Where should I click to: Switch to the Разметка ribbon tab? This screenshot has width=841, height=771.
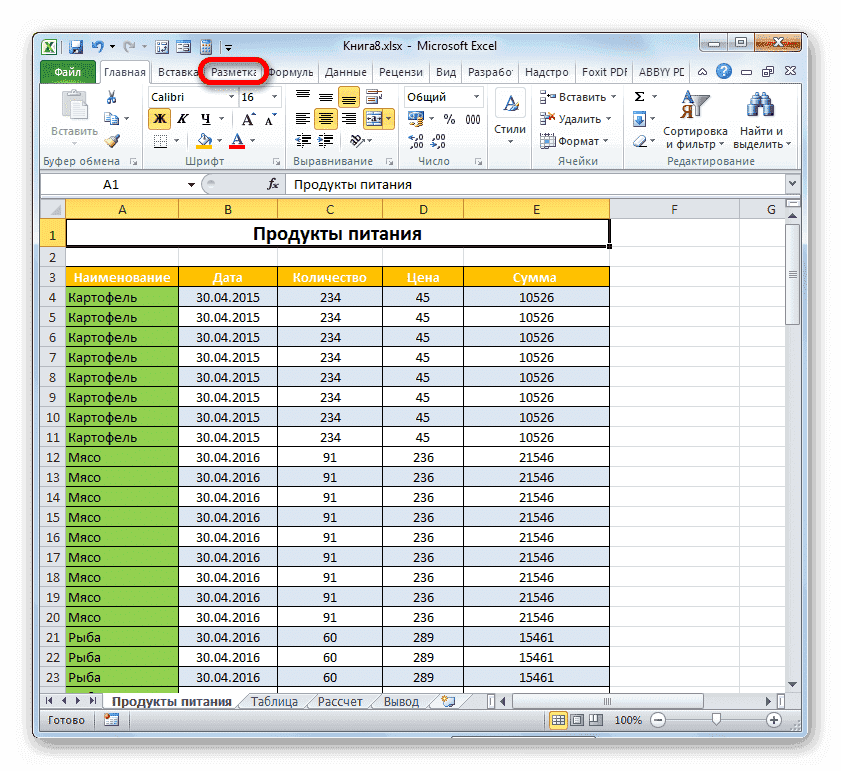(x=233, y=71)
